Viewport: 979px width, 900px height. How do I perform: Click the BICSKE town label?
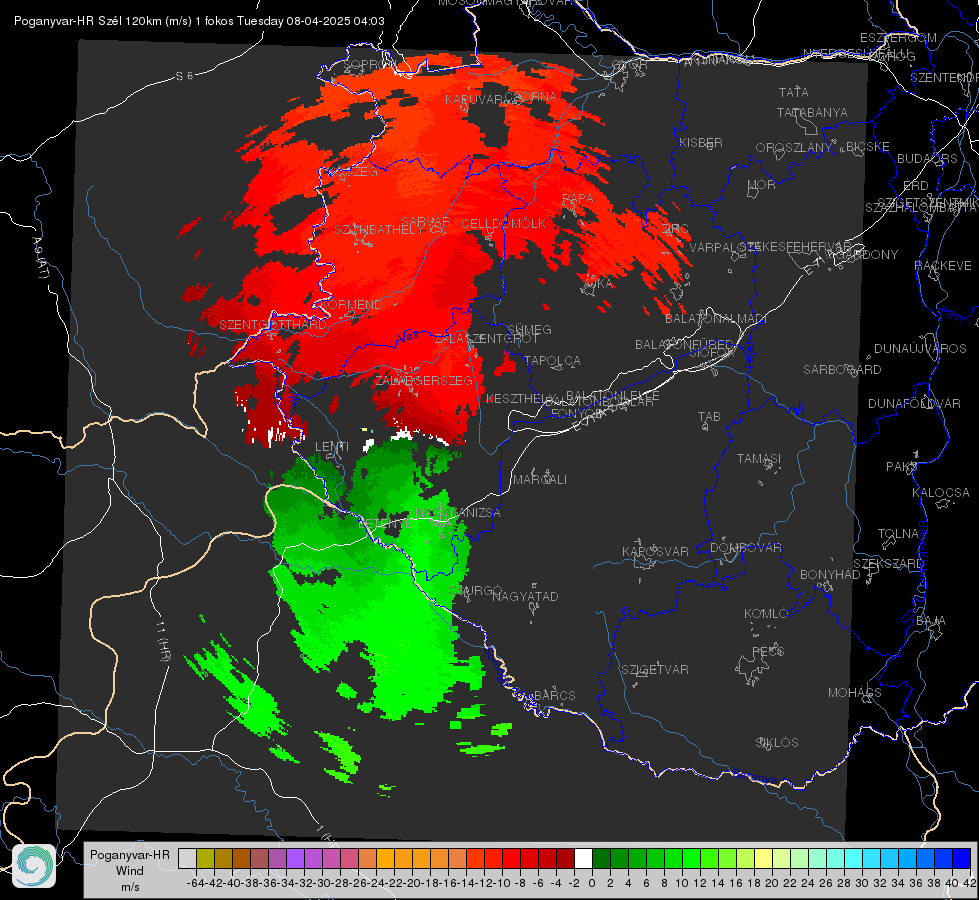[x=868, y=147]
